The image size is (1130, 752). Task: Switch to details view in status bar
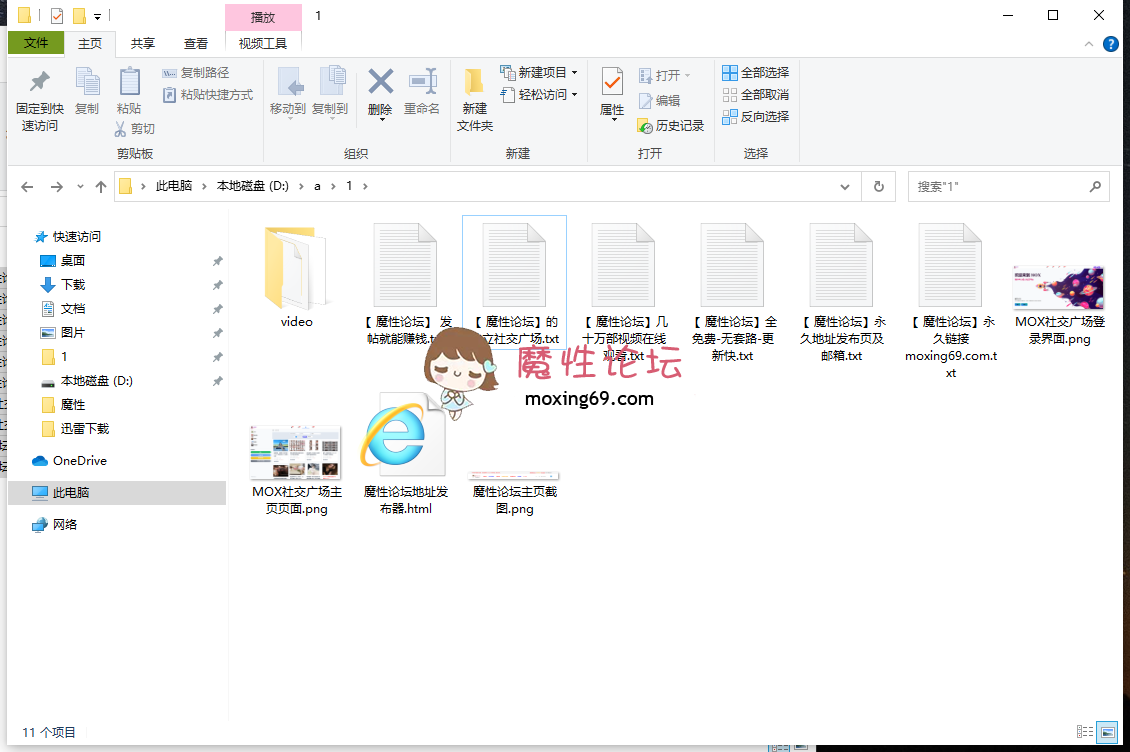pyautogui.click(x=1085, y=732)
